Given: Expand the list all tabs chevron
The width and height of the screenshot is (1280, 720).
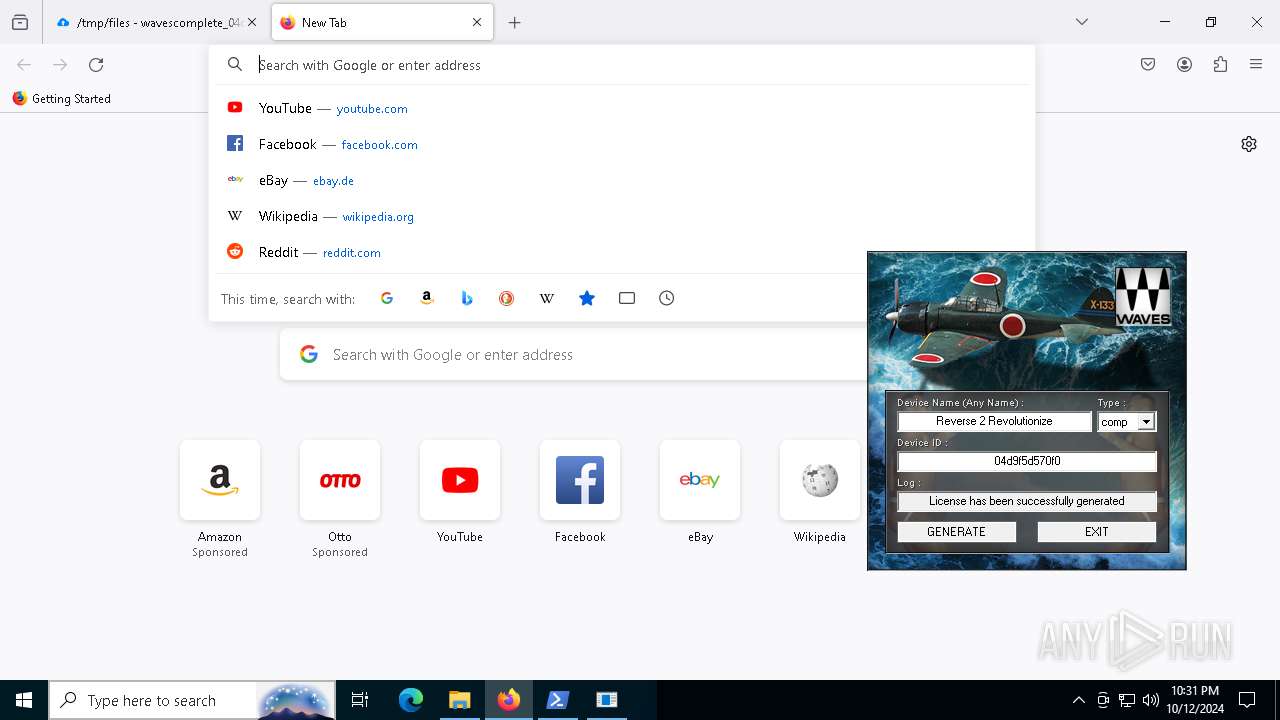Looking at the screenshot, I should (x=1082, y=22).
